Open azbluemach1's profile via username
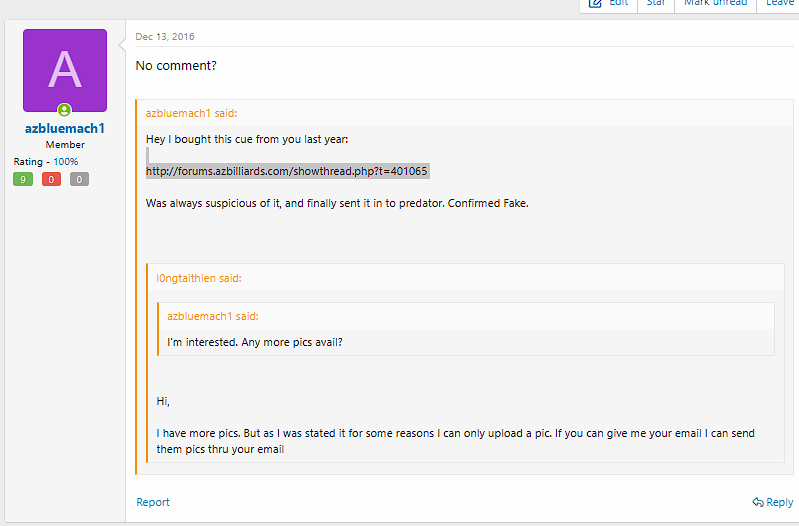 pyautogui.click(x=65, y=128)
